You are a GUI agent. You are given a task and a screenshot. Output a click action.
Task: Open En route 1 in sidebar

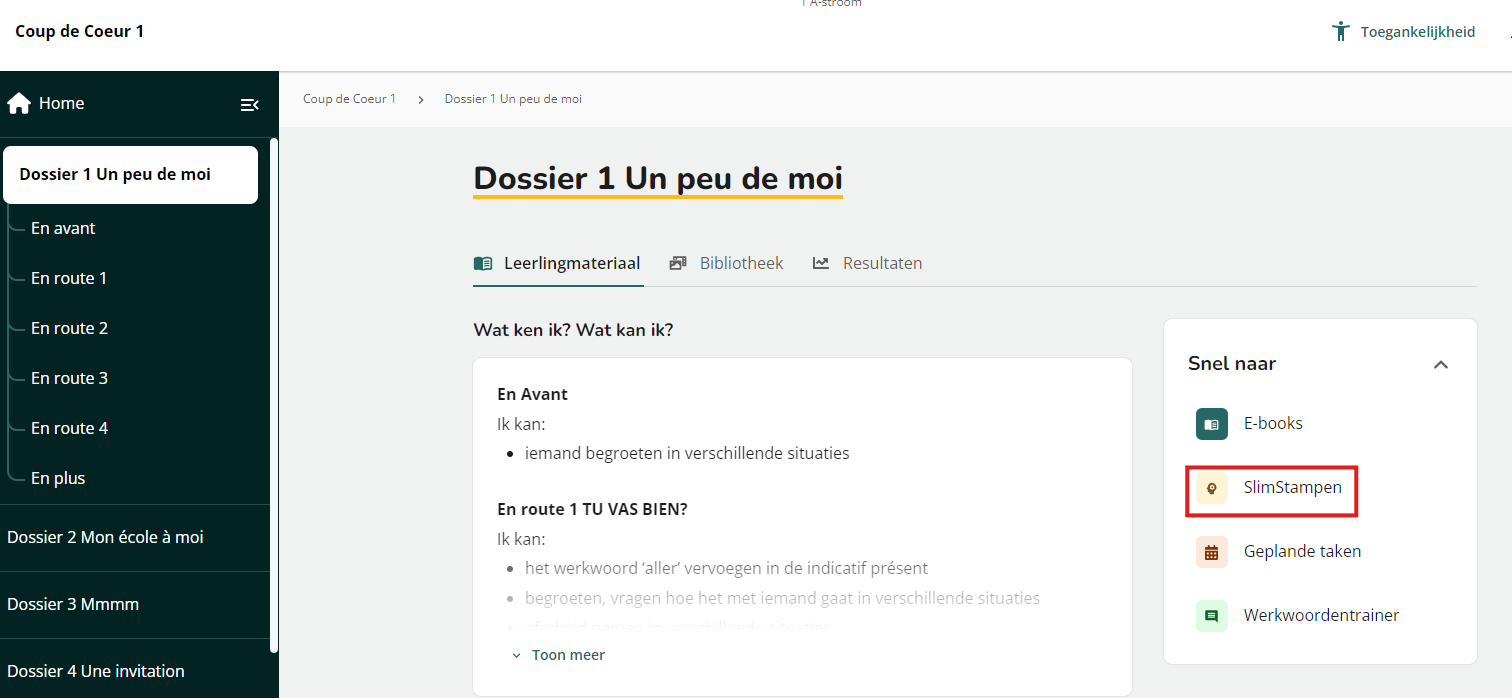tap(69, 279)
